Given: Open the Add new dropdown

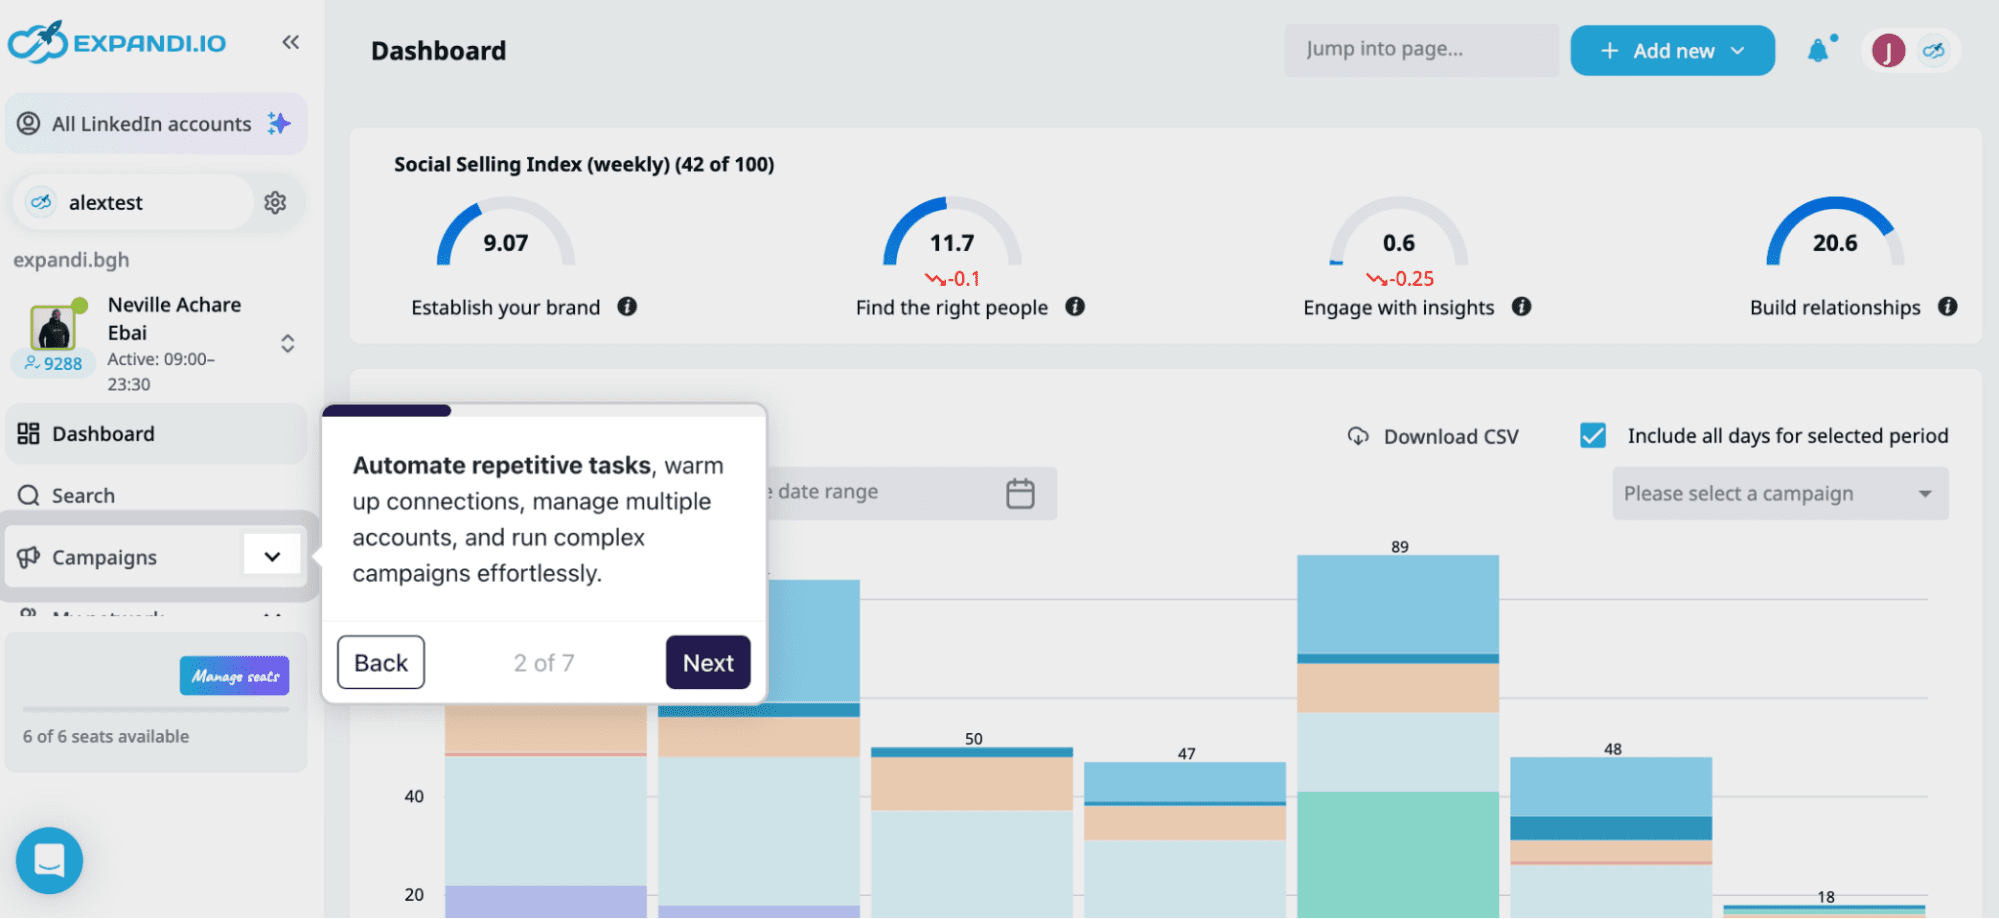Looking at the screenshot, I should (x=1672, y=51).
